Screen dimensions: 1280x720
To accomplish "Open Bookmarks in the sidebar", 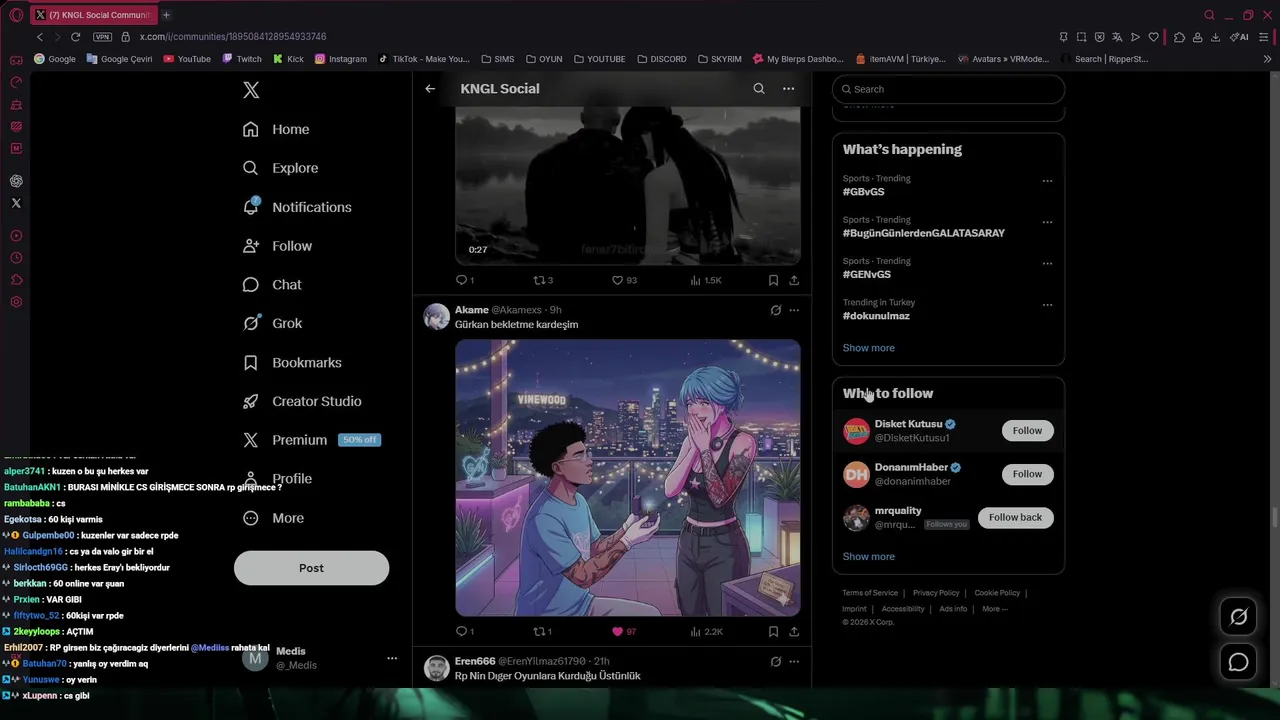I will (x=293, y=362).
